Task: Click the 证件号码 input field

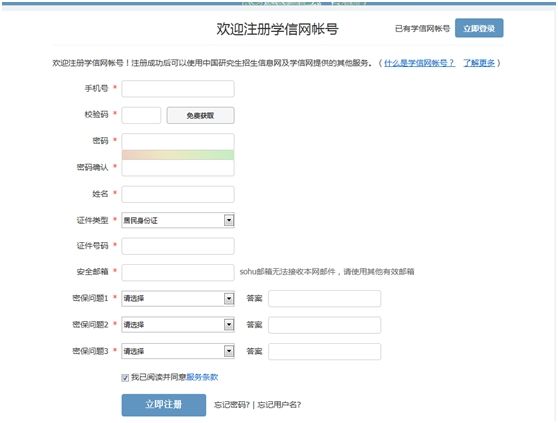Action: tap(178, 246)
